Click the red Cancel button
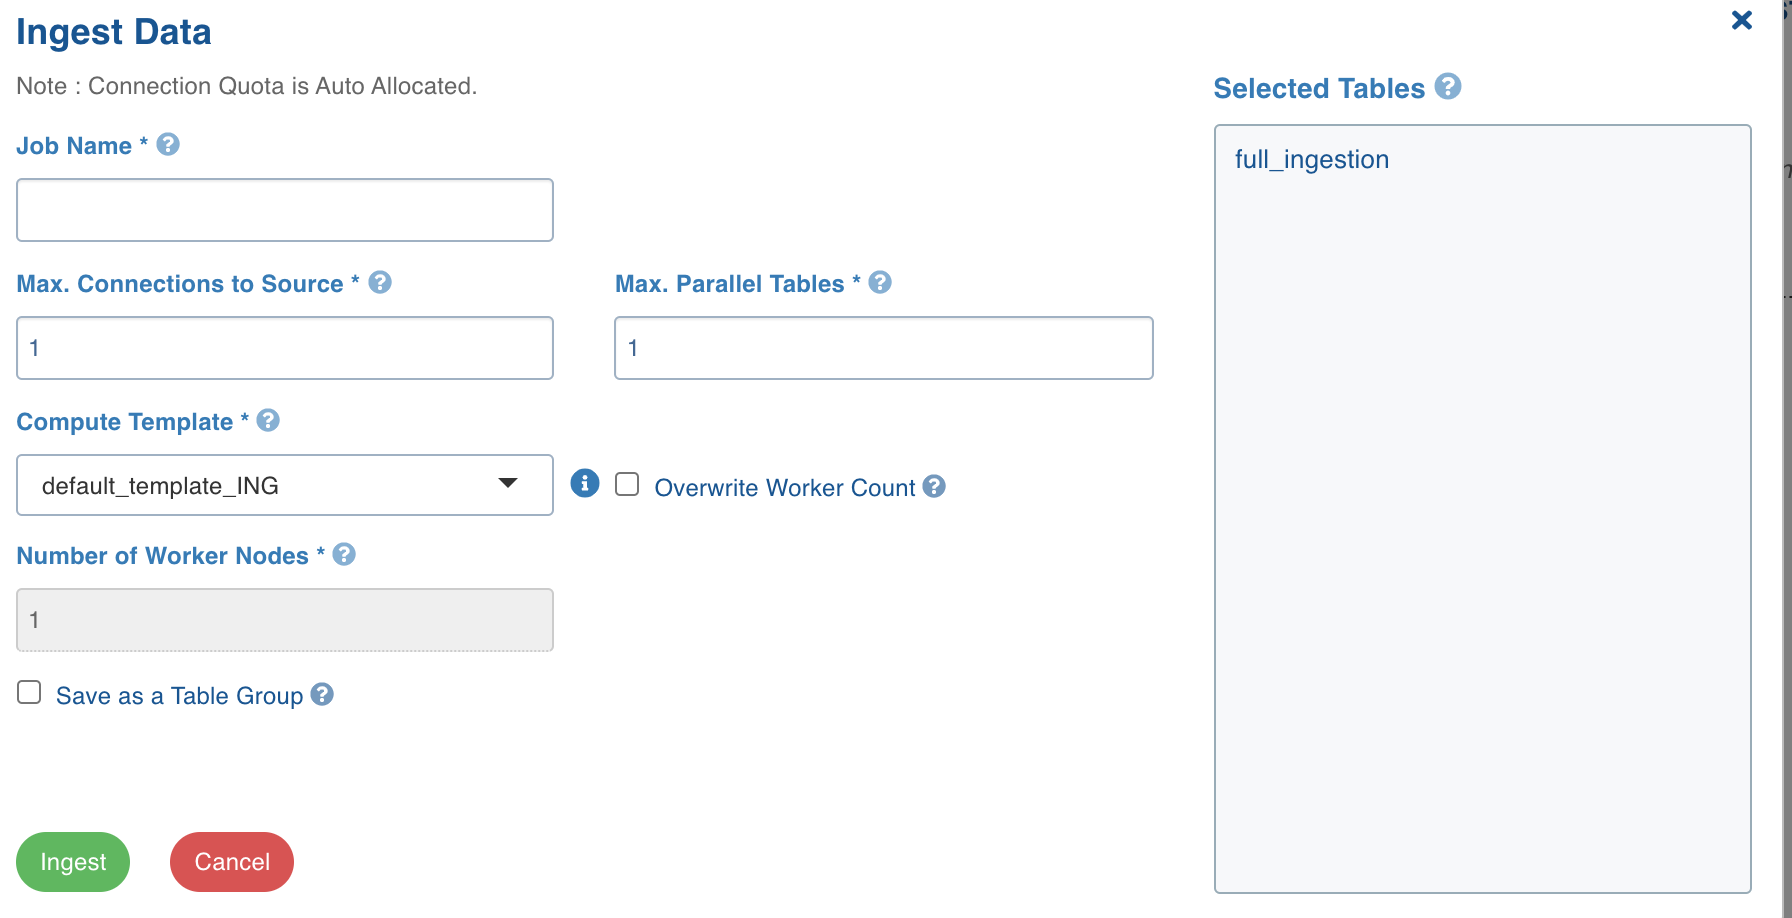This screenshot has width=1792, height=918. tap(232, 862)
